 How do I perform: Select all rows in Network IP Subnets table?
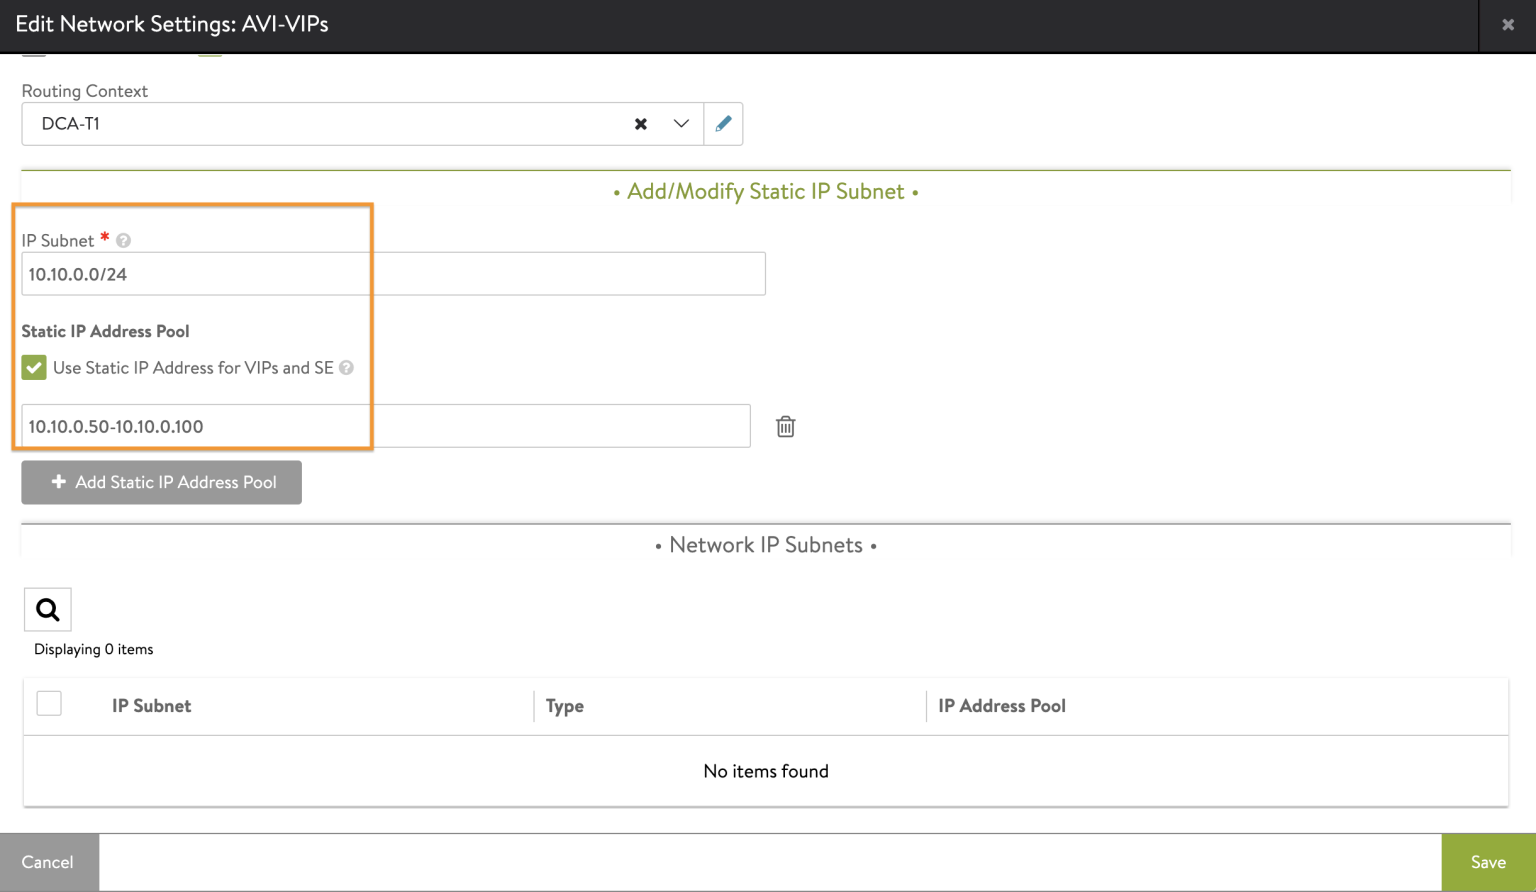coord(48,703)
